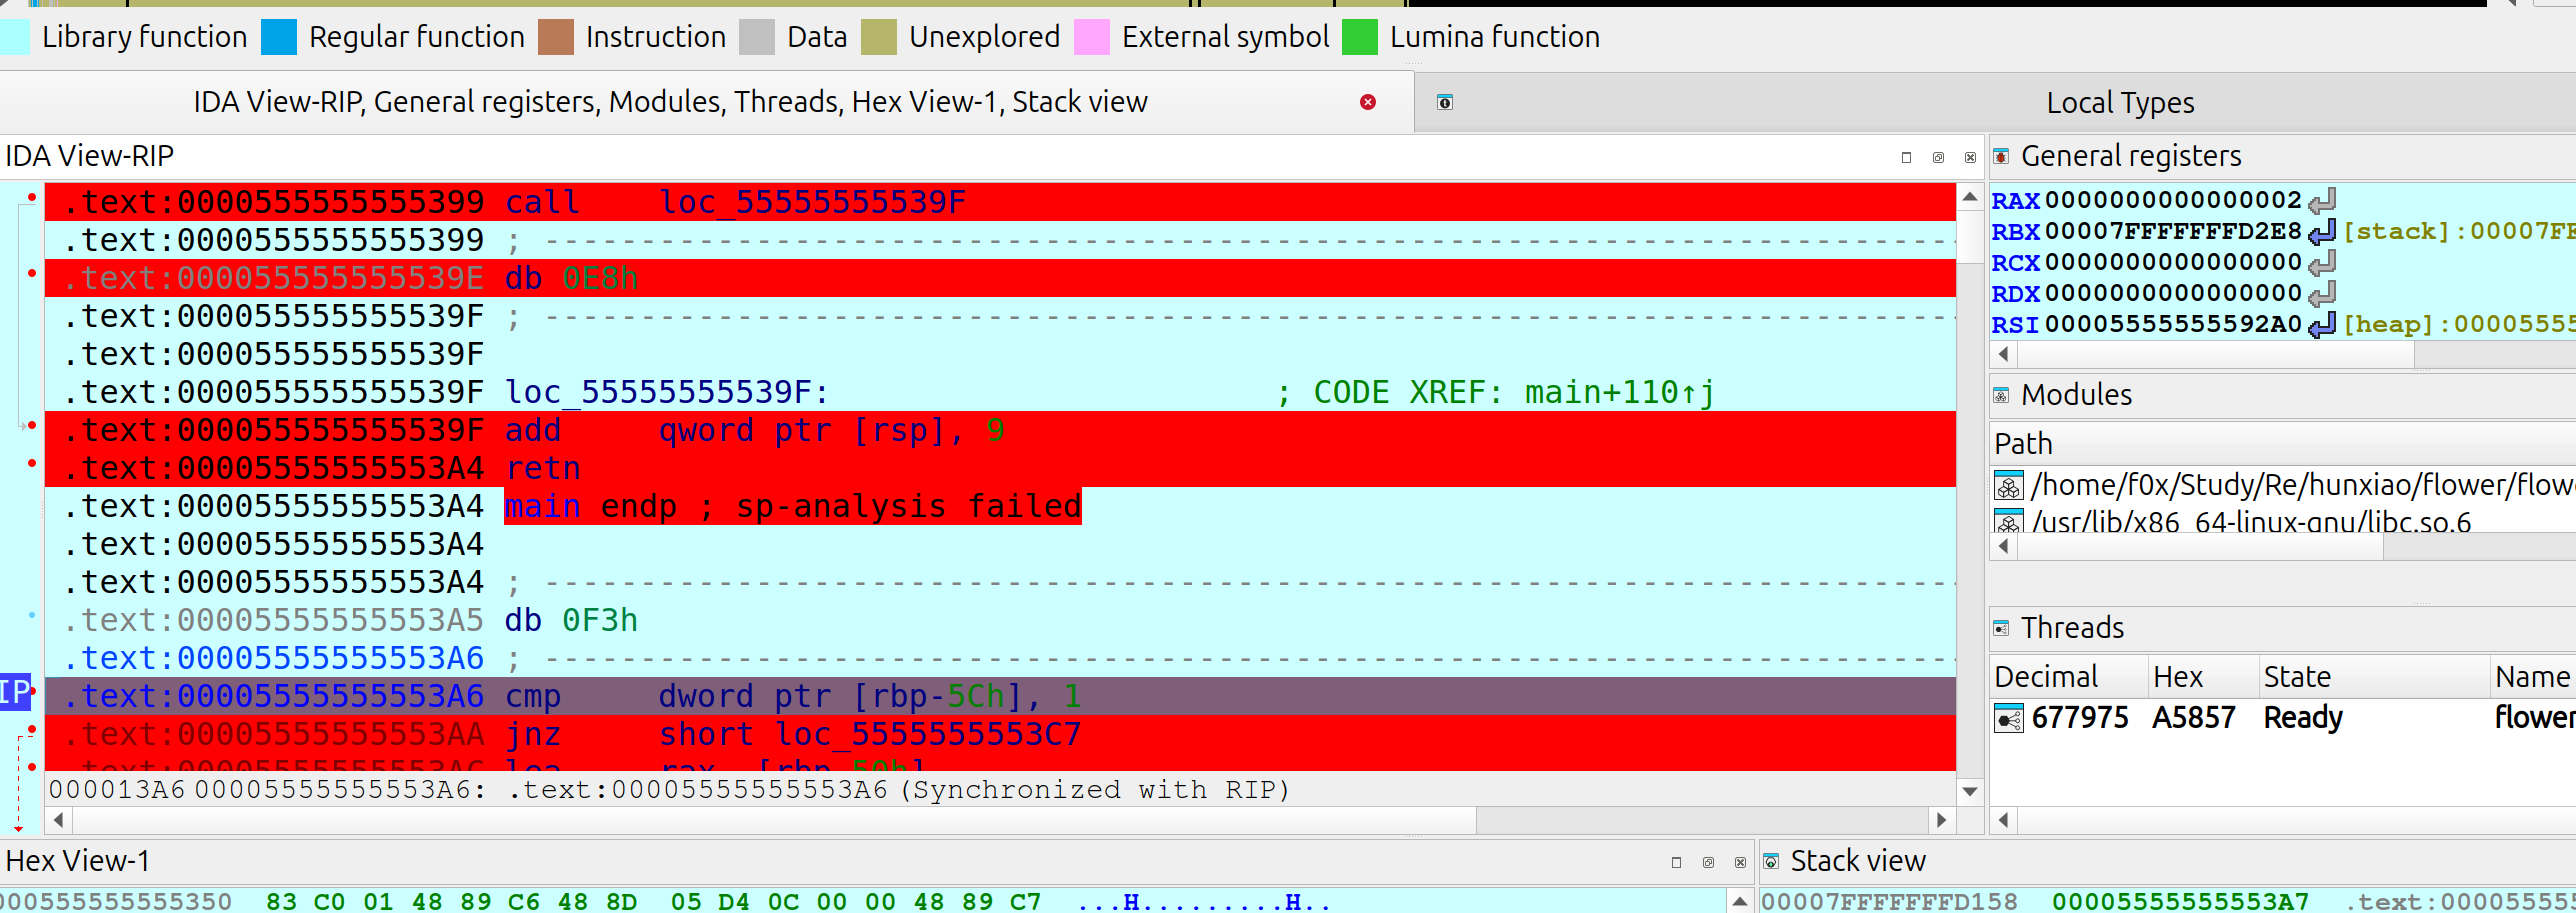Follow the loc_55555555539F operand in the call line
Viewport: 2576px width, 913px height.
pyautogui.click(x=812, y=202)
